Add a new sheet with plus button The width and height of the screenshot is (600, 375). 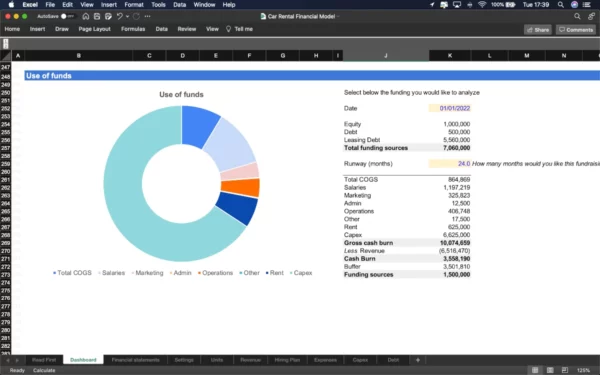[418, 360]
